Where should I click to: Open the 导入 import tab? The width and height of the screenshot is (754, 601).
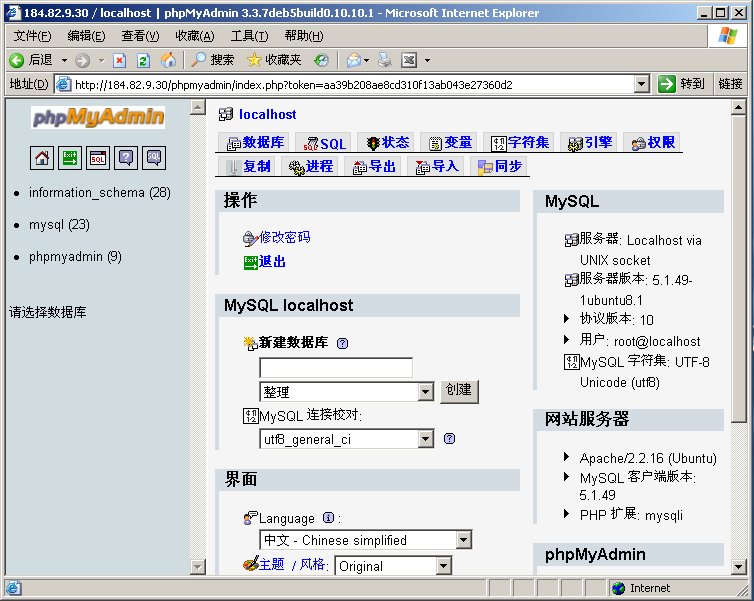(x=436, y=166)
